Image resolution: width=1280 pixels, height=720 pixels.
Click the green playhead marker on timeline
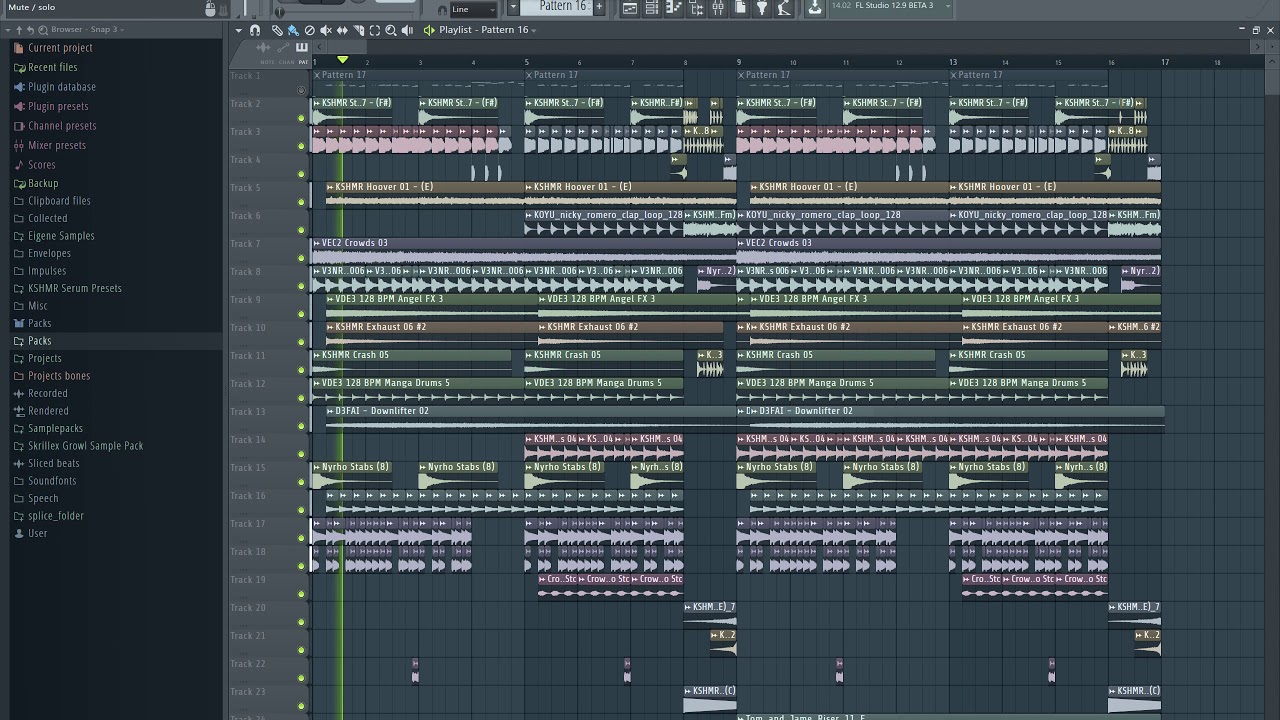coord(342,60)
